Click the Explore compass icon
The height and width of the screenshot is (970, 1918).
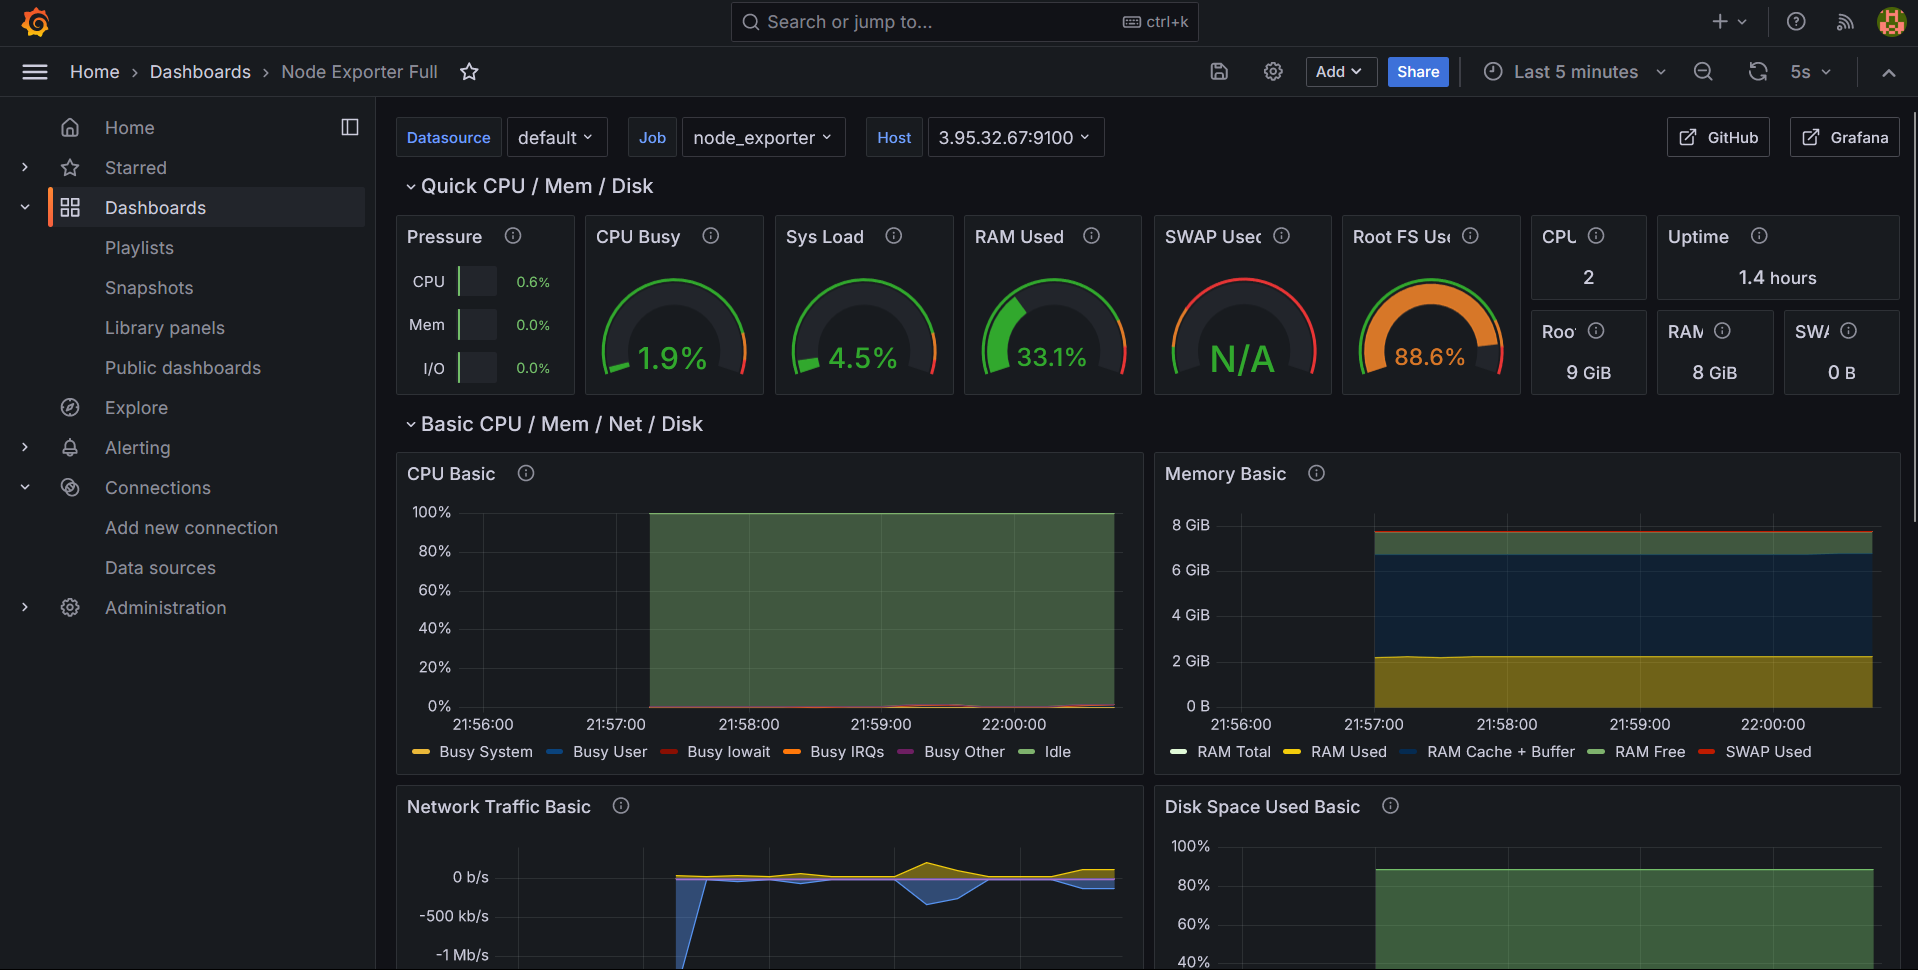(70, 407)
